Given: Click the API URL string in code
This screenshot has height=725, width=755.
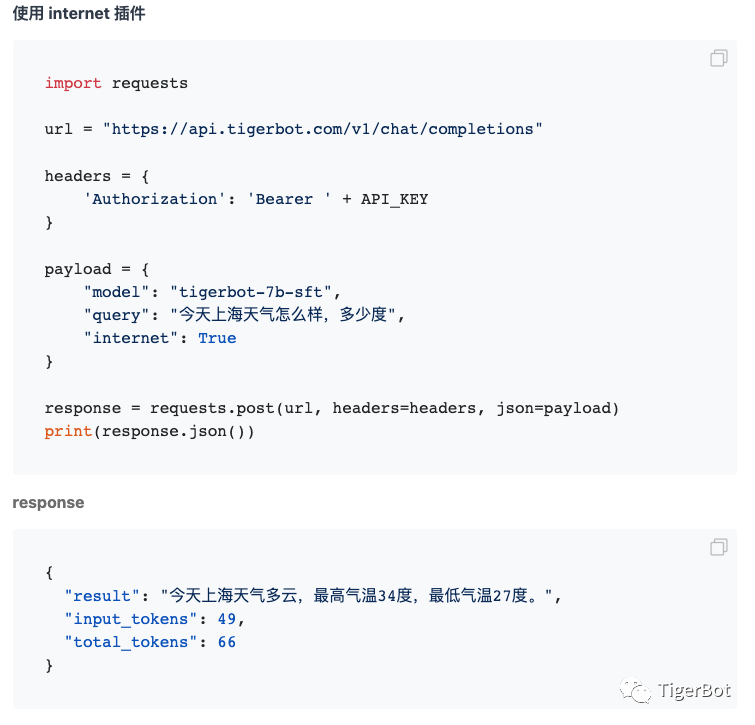Looking at the screenshot, I should (323, 129).
